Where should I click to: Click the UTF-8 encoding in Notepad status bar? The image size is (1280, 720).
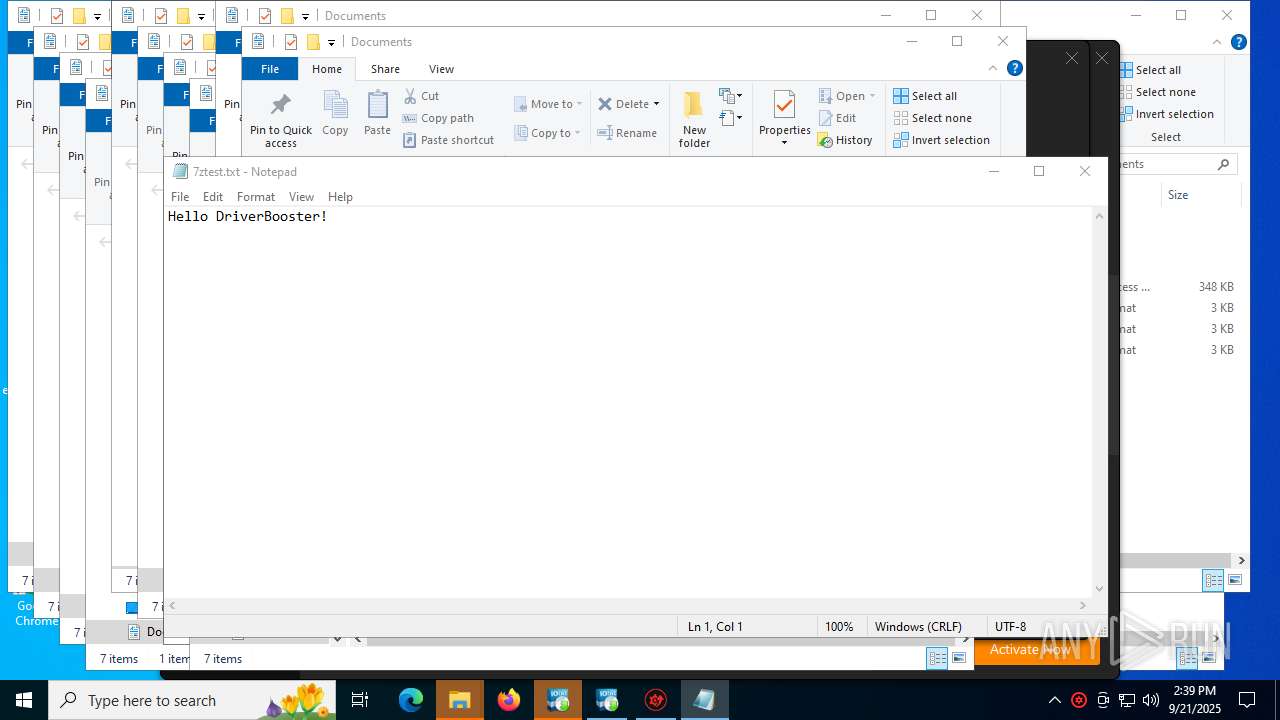1010,627
